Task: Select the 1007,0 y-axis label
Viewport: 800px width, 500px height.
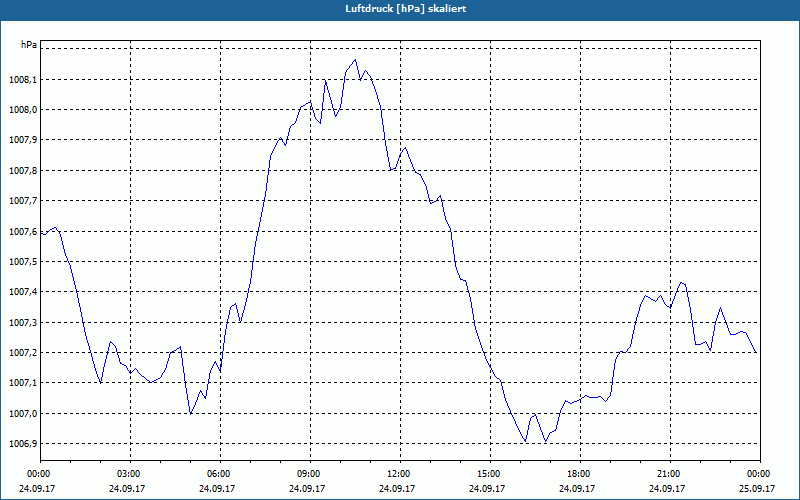Action: [x=23, y=413]
